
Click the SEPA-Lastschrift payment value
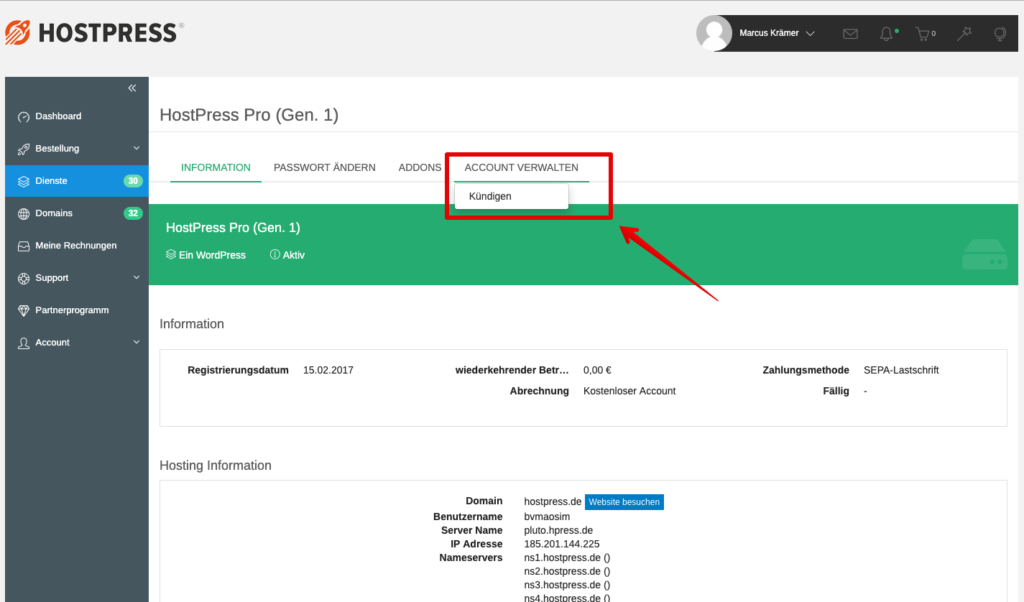(901, 370)
